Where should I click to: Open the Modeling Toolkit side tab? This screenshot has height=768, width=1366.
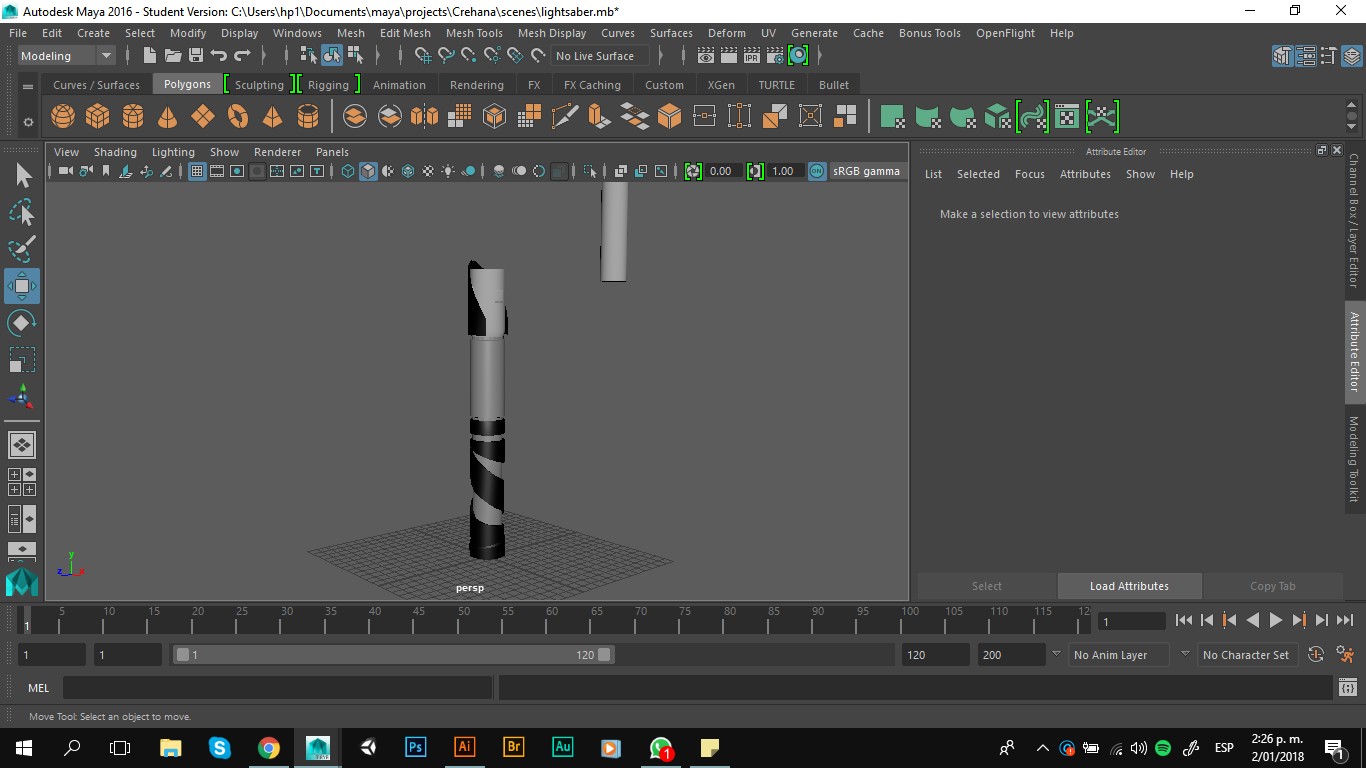pos(1355,458)
